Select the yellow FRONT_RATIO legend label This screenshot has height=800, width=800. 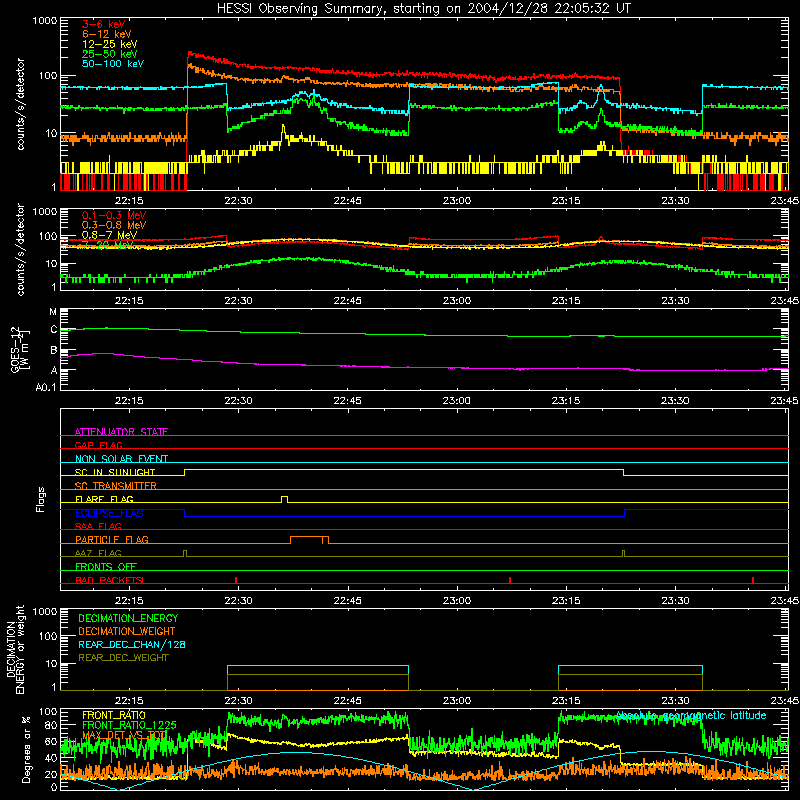[114, 715]
